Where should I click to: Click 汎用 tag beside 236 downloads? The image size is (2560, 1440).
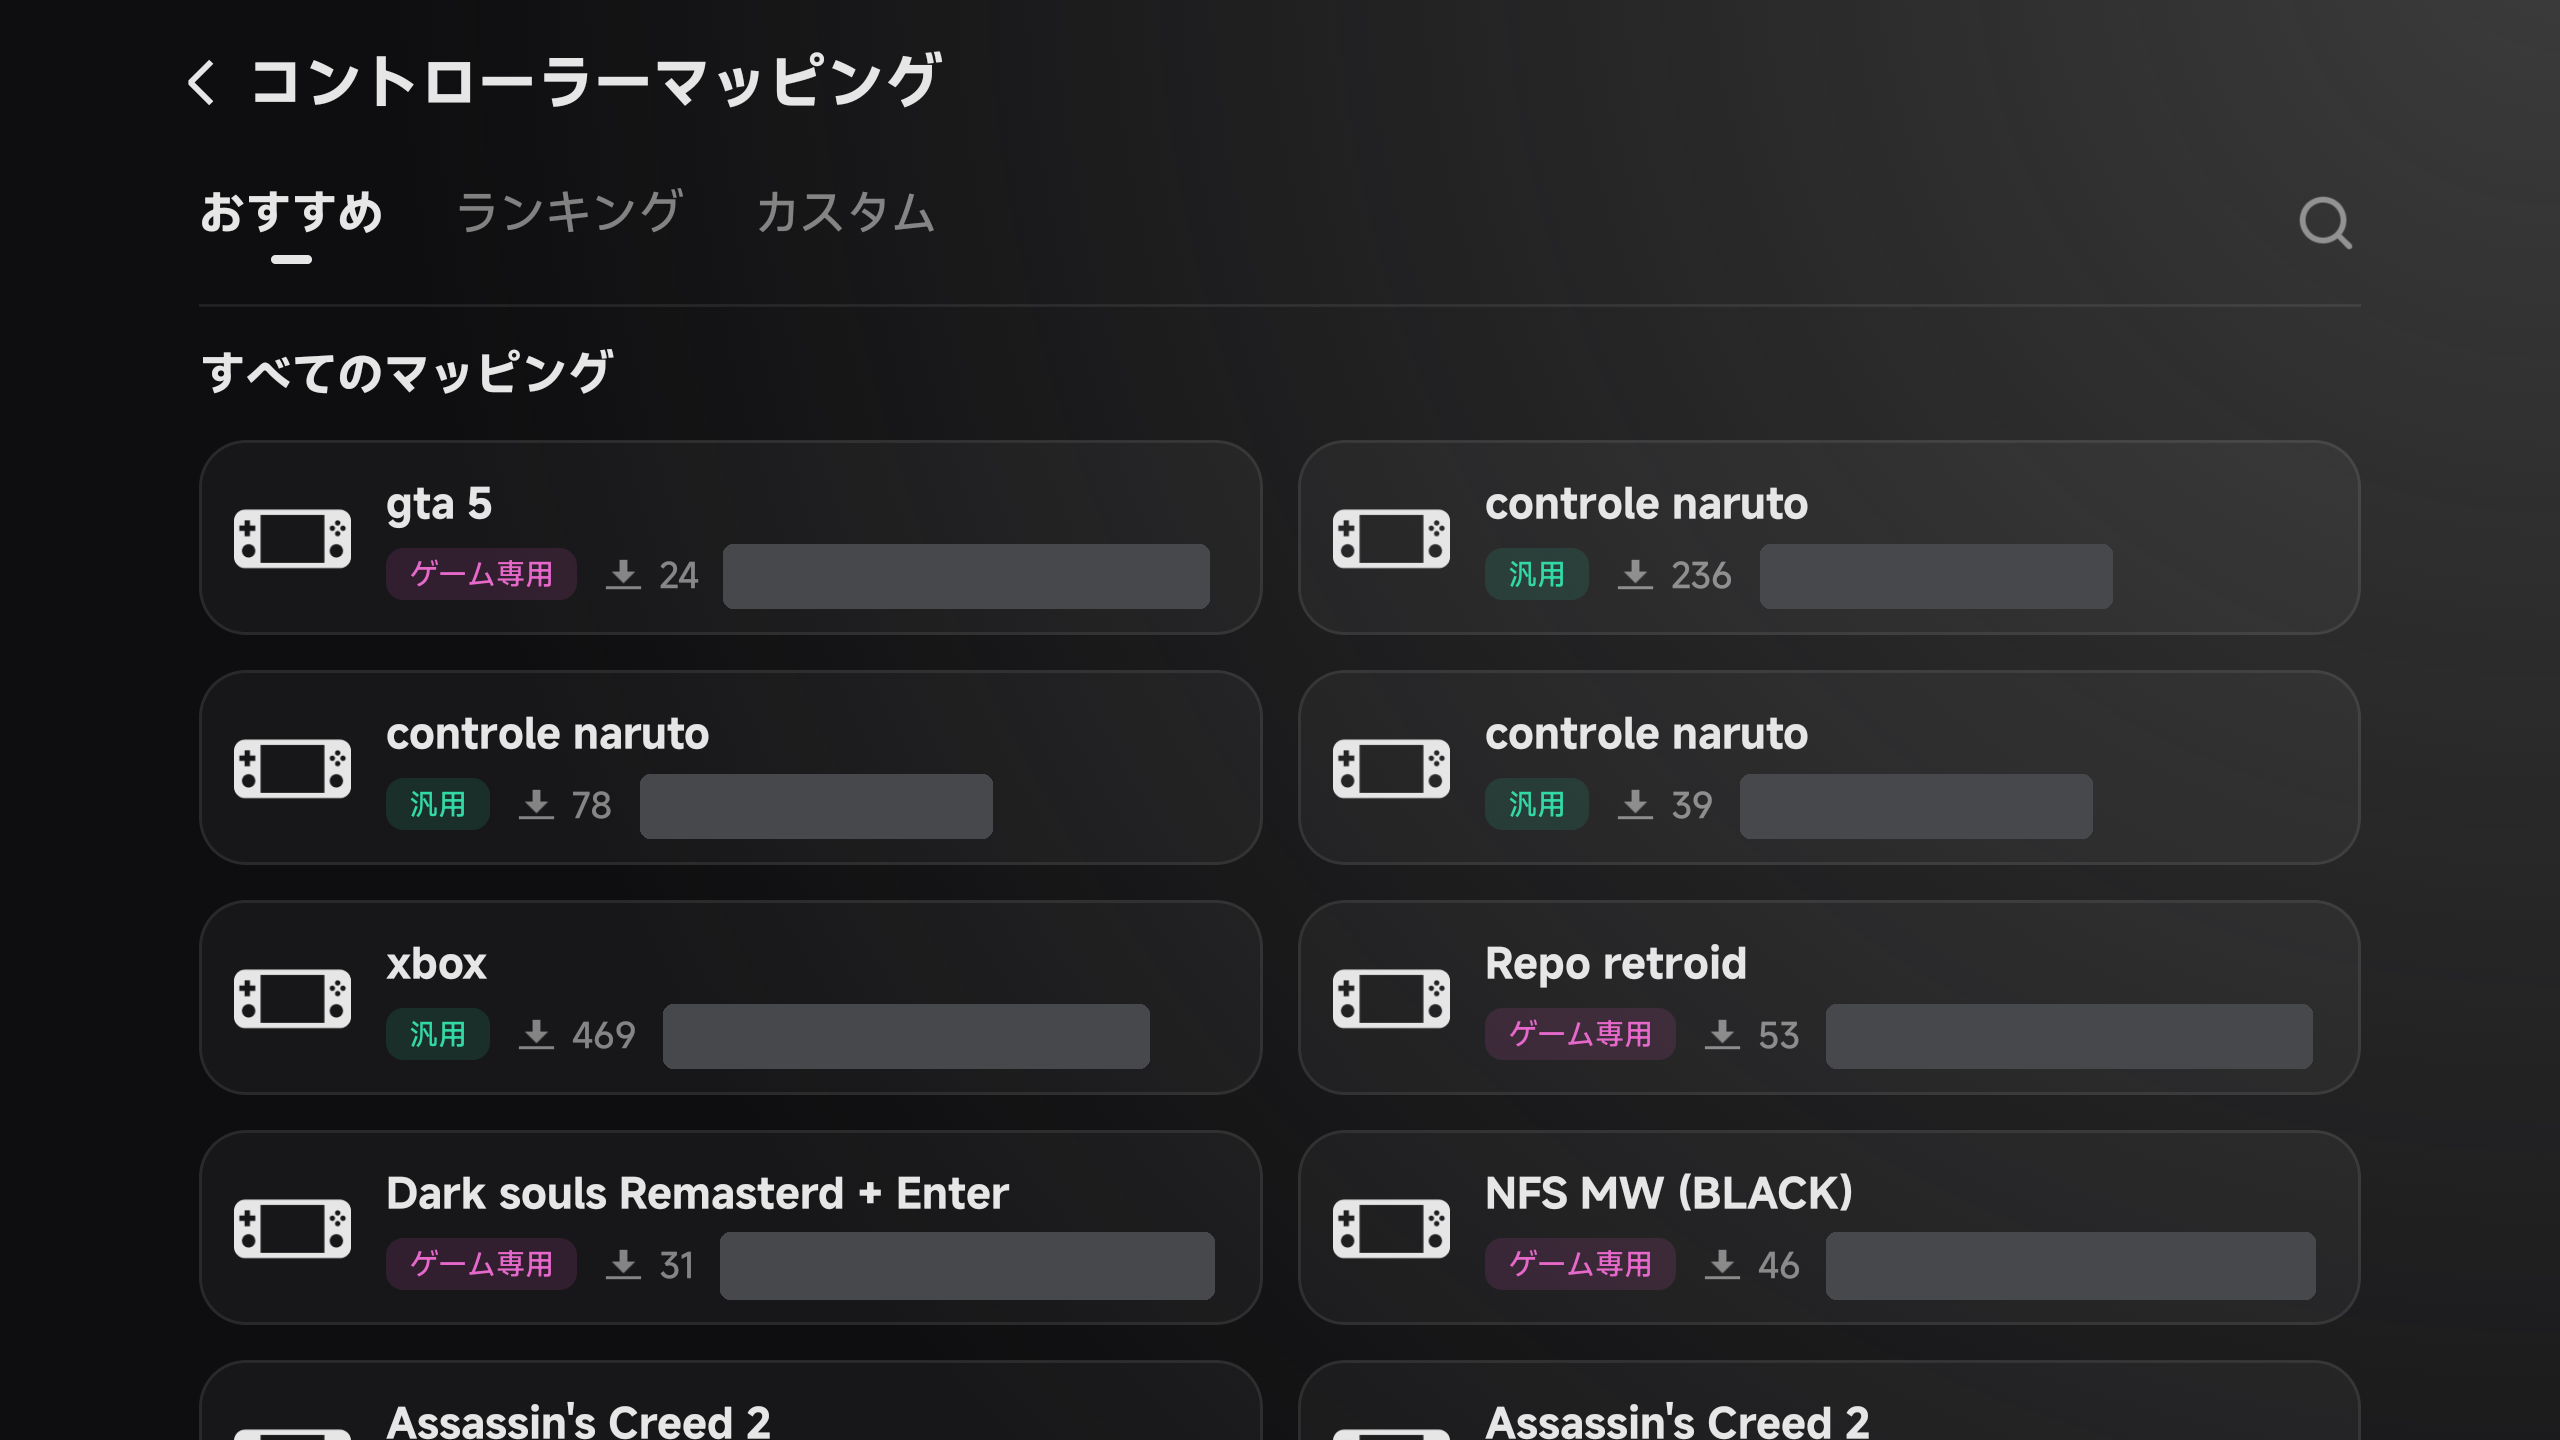click(x=1537, y=574)
